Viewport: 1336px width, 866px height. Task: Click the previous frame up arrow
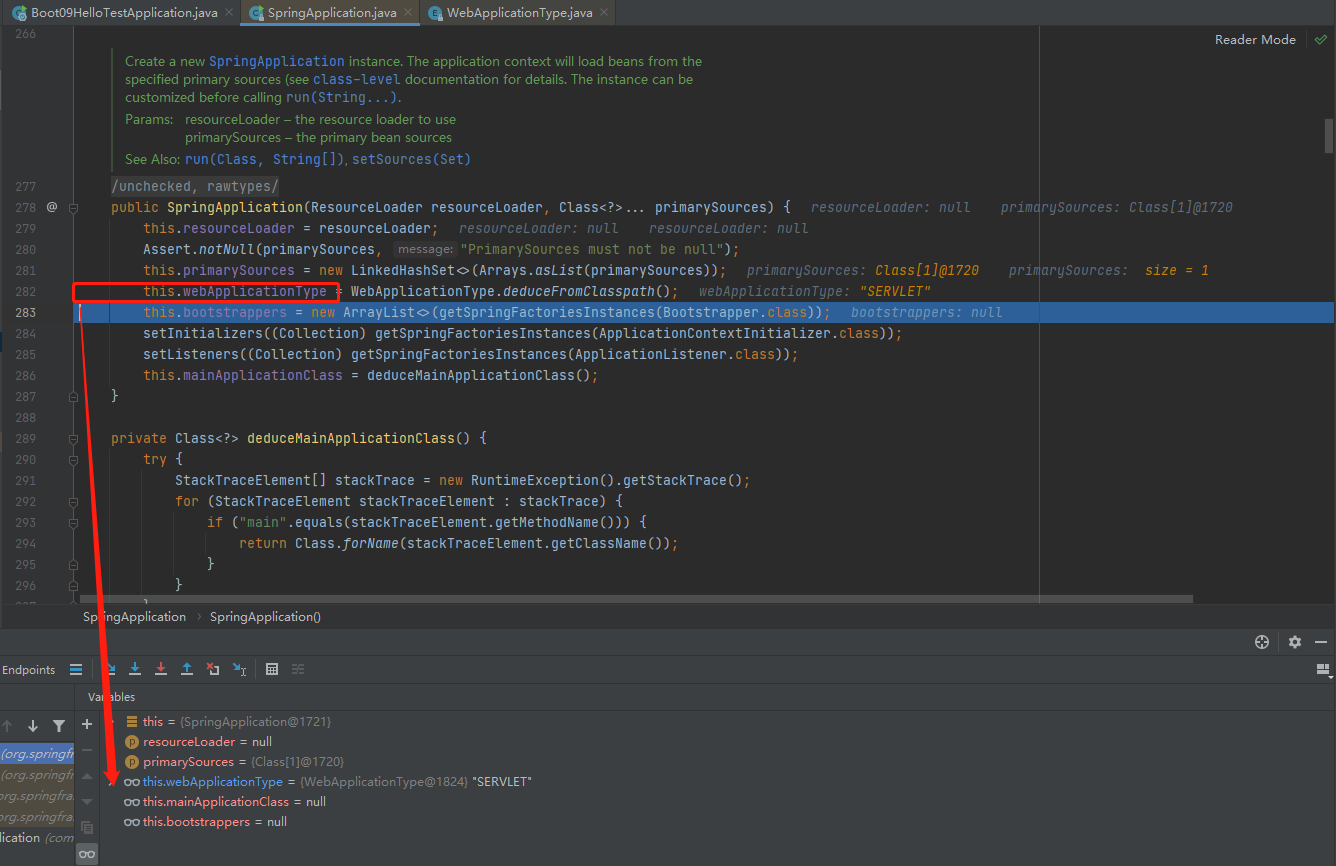pyautogui.click(x=7, y=726)
